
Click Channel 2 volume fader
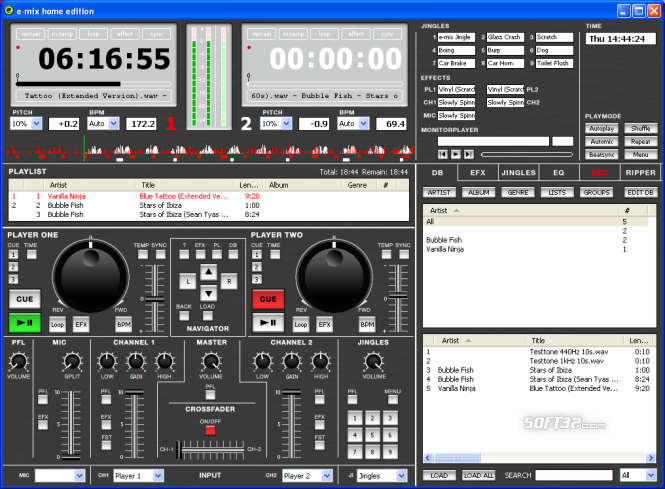click(x=291, y=393)
